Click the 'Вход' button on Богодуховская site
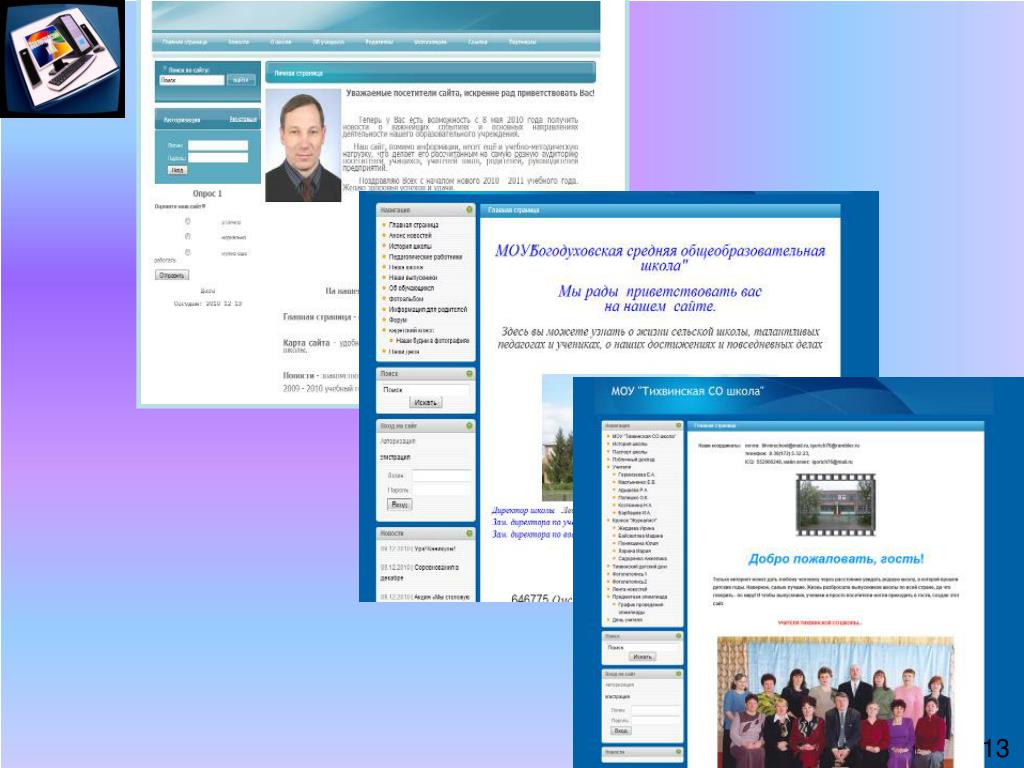The width and height of the screenshot is (1024, 768). pyautogui.click(x=400, y=504)
